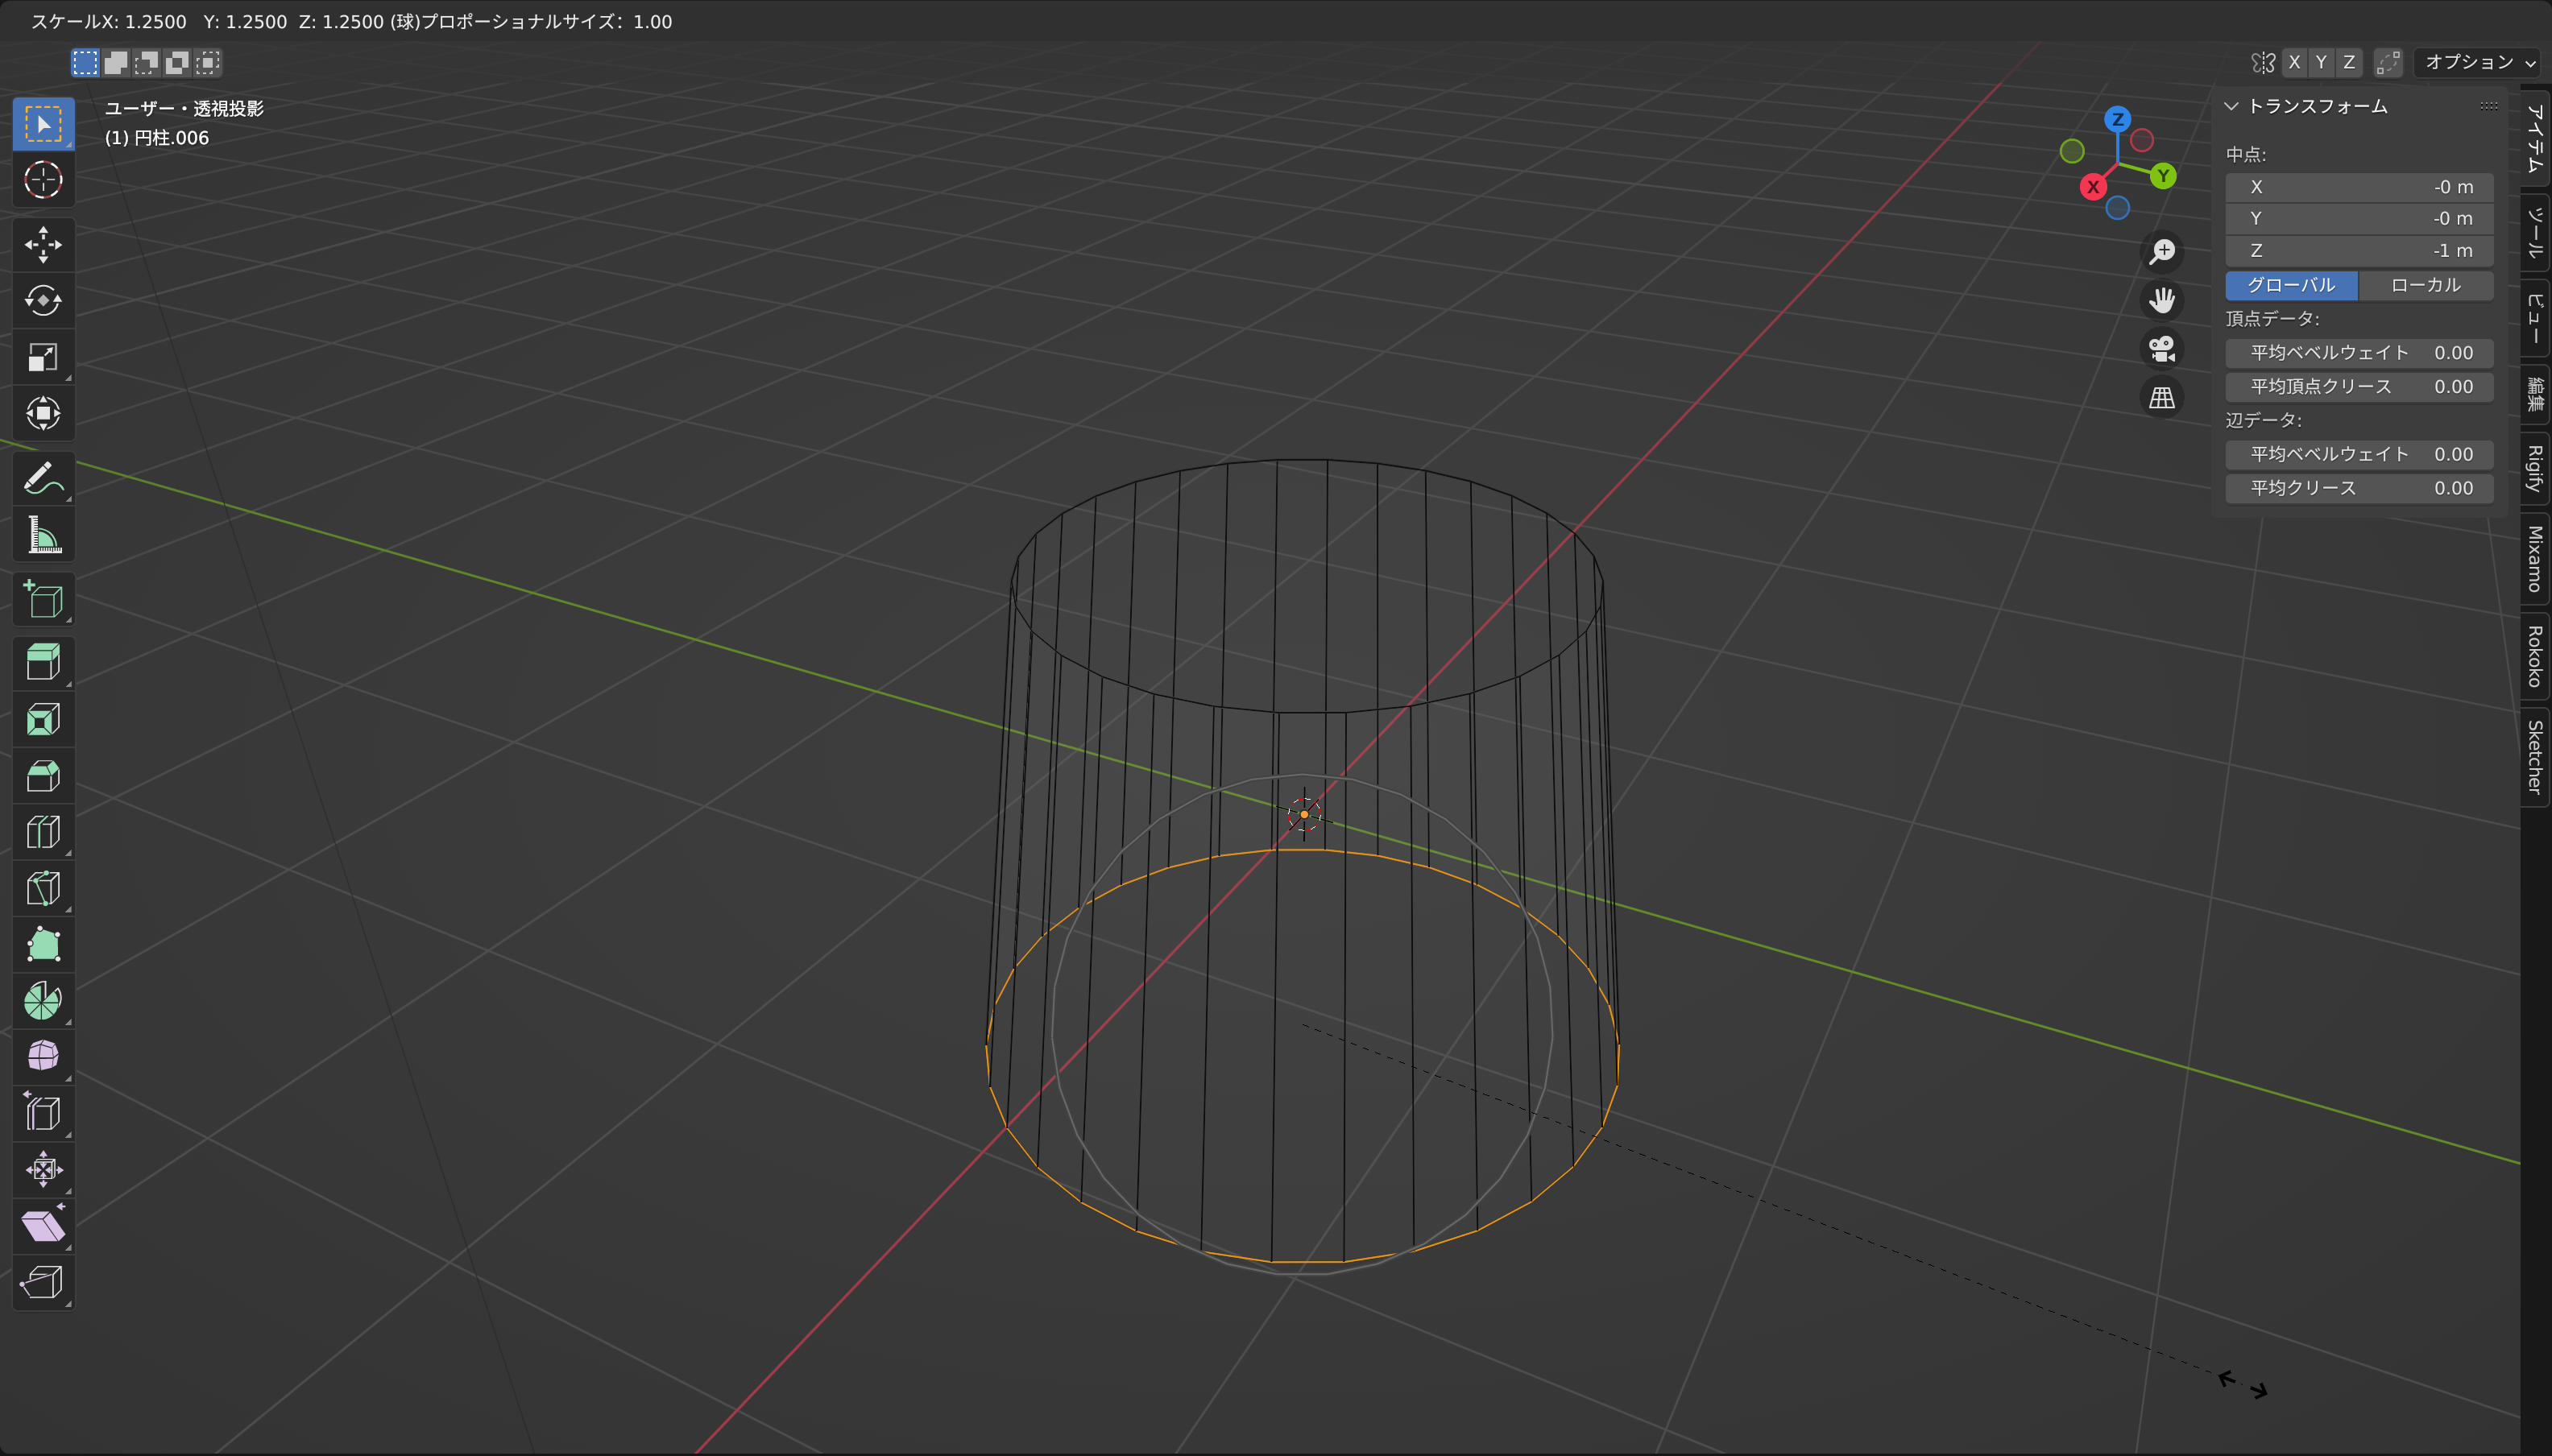Screen dimensions: 2552x1456
Task: Select the Rip Region tool
Action: tap(43, 1282)
